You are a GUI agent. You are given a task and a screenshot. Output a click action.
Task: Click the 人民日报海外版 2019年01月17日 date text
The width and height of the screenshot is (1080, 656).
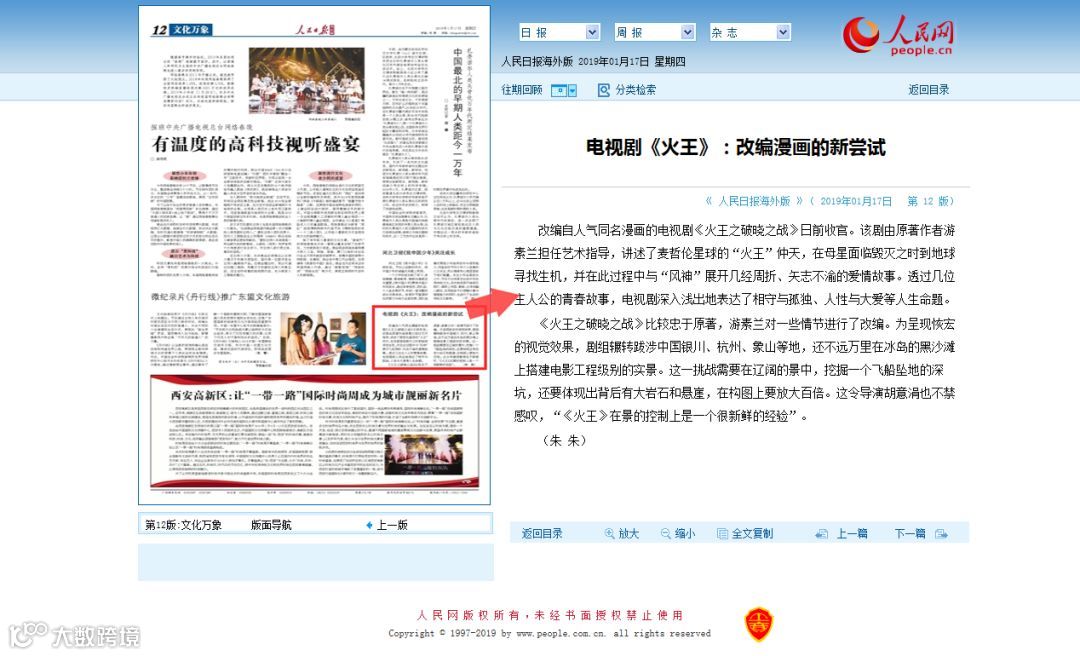point(593,62)
